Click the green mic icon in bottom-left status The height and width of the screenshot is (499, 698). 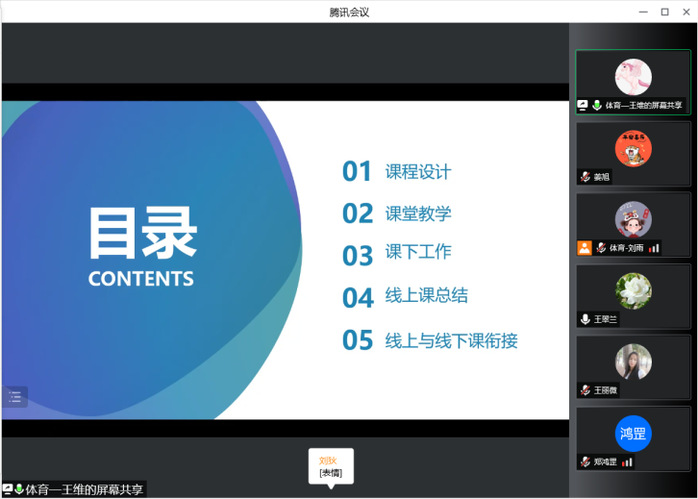tap(19, 490)
